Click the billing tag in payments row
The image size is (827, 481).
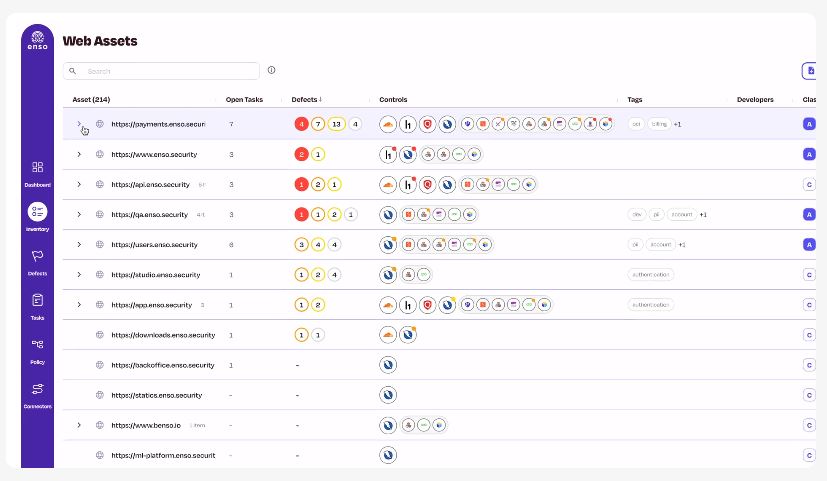(x=659, y=124)
